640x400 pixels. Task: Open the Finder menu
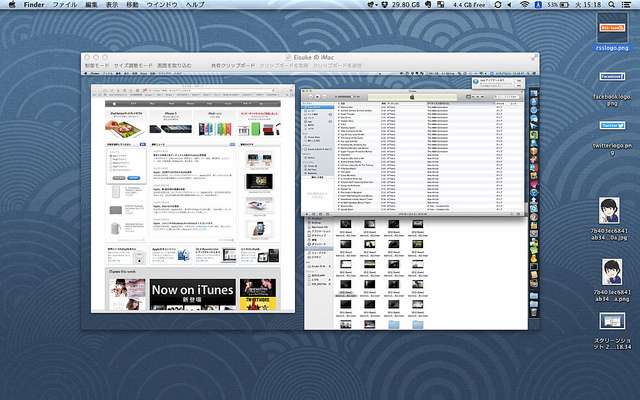[34, 4]
